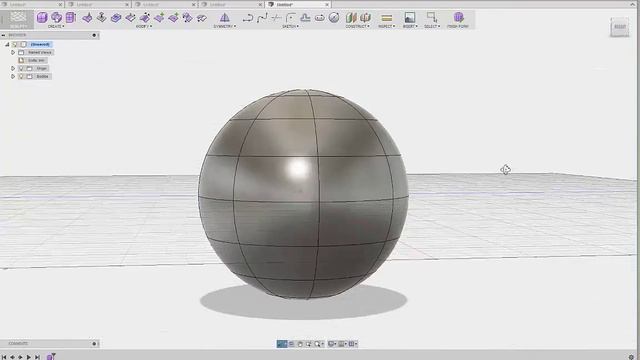Select the Bodies tree item

(42, 76)
